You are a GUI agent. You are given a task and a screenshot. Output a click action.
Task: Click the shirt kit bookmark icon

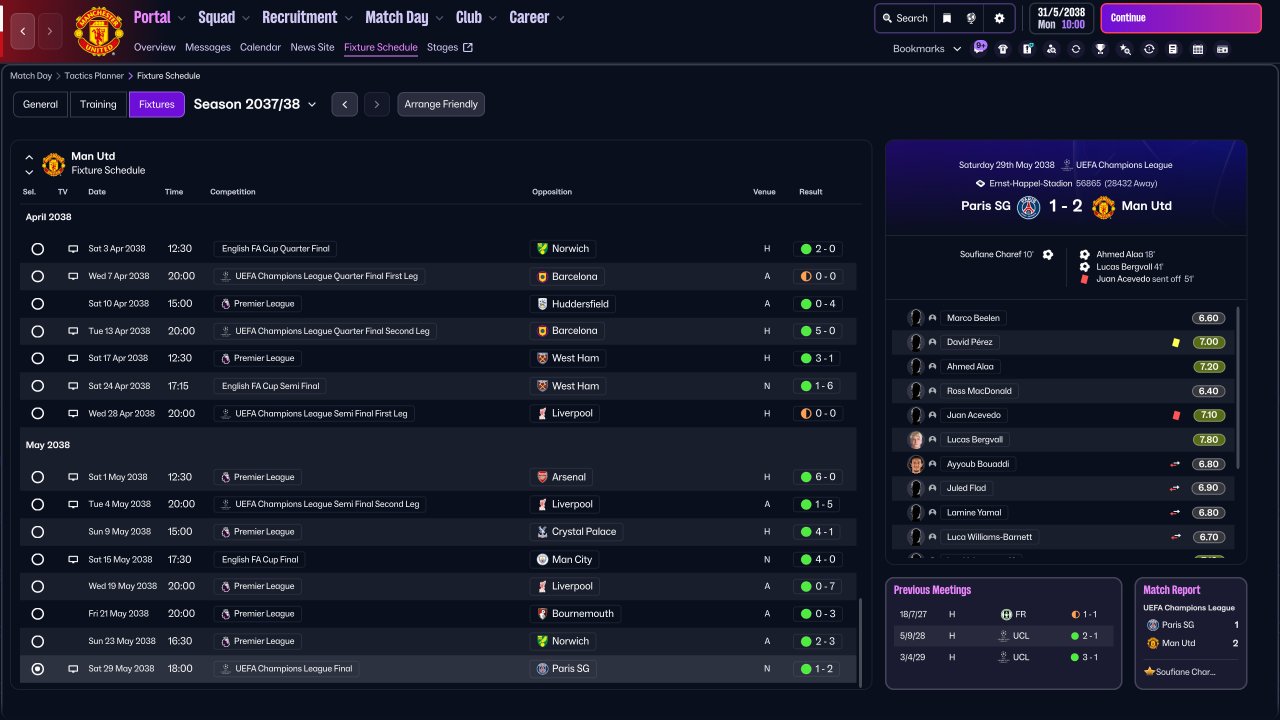click(1003, 49)
